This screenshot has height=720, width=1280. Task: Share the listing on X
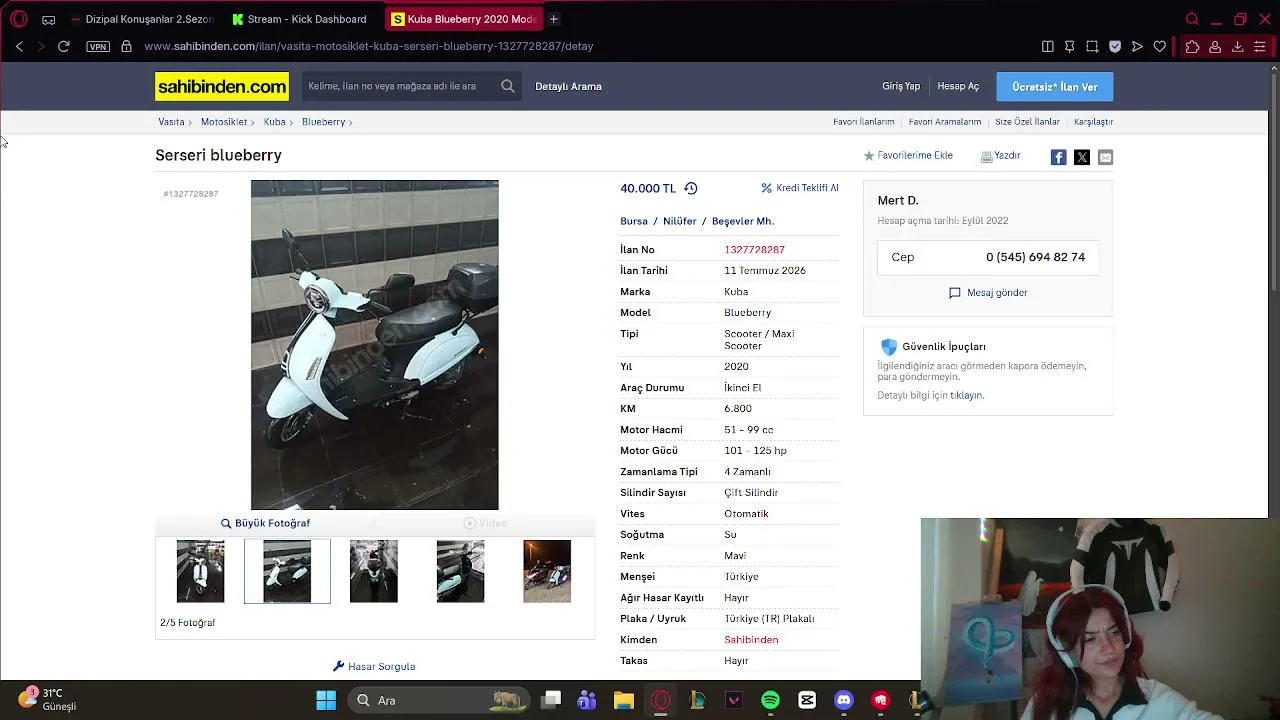[x=1082, y=157]
